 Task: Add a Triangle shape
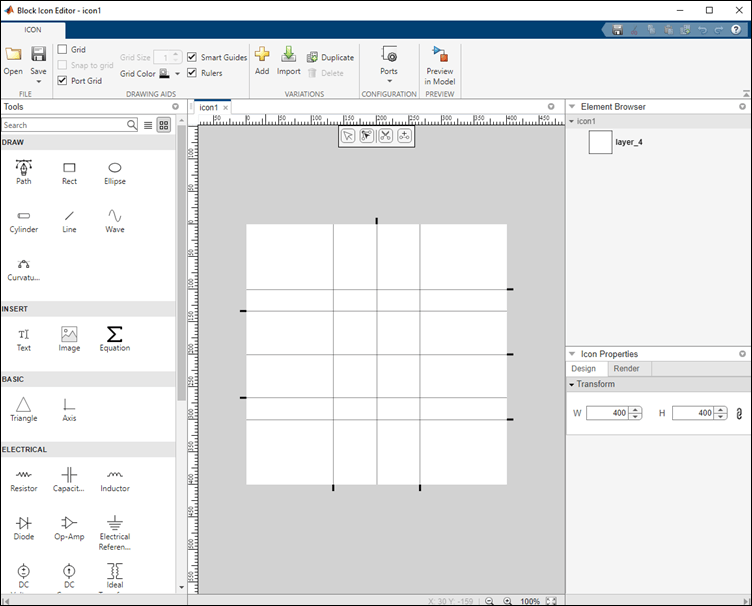[x=24, y=410]
